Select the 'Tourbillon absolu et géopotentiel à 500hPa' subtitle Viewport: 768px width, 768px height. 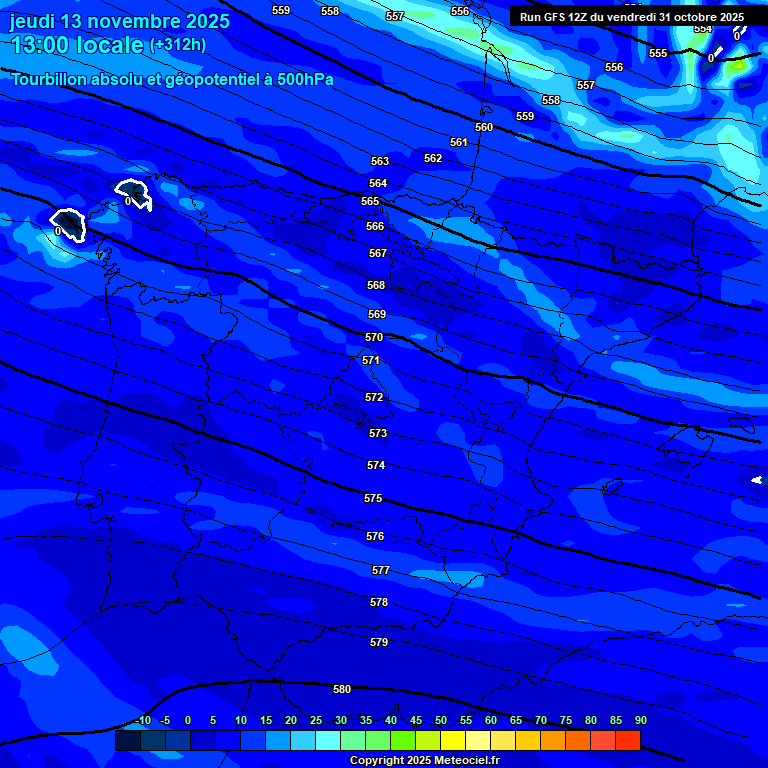click(172, 79)
